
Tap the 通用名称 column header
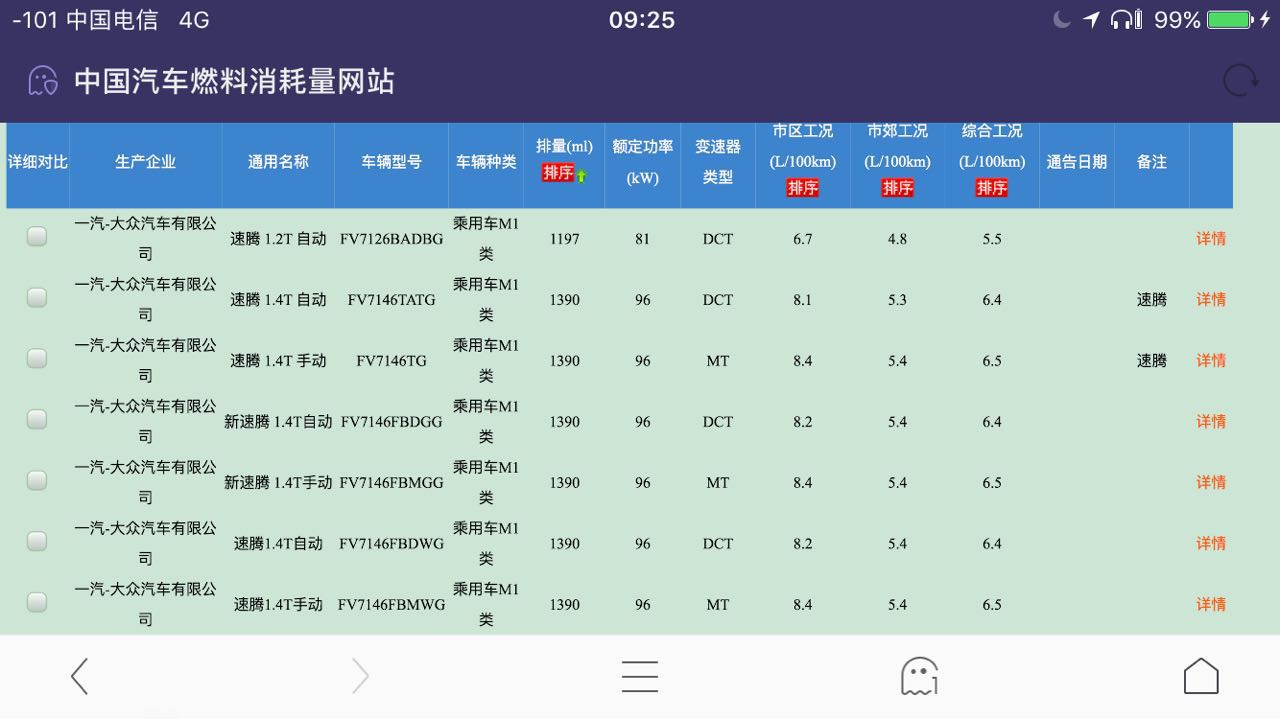click(278, 162)
